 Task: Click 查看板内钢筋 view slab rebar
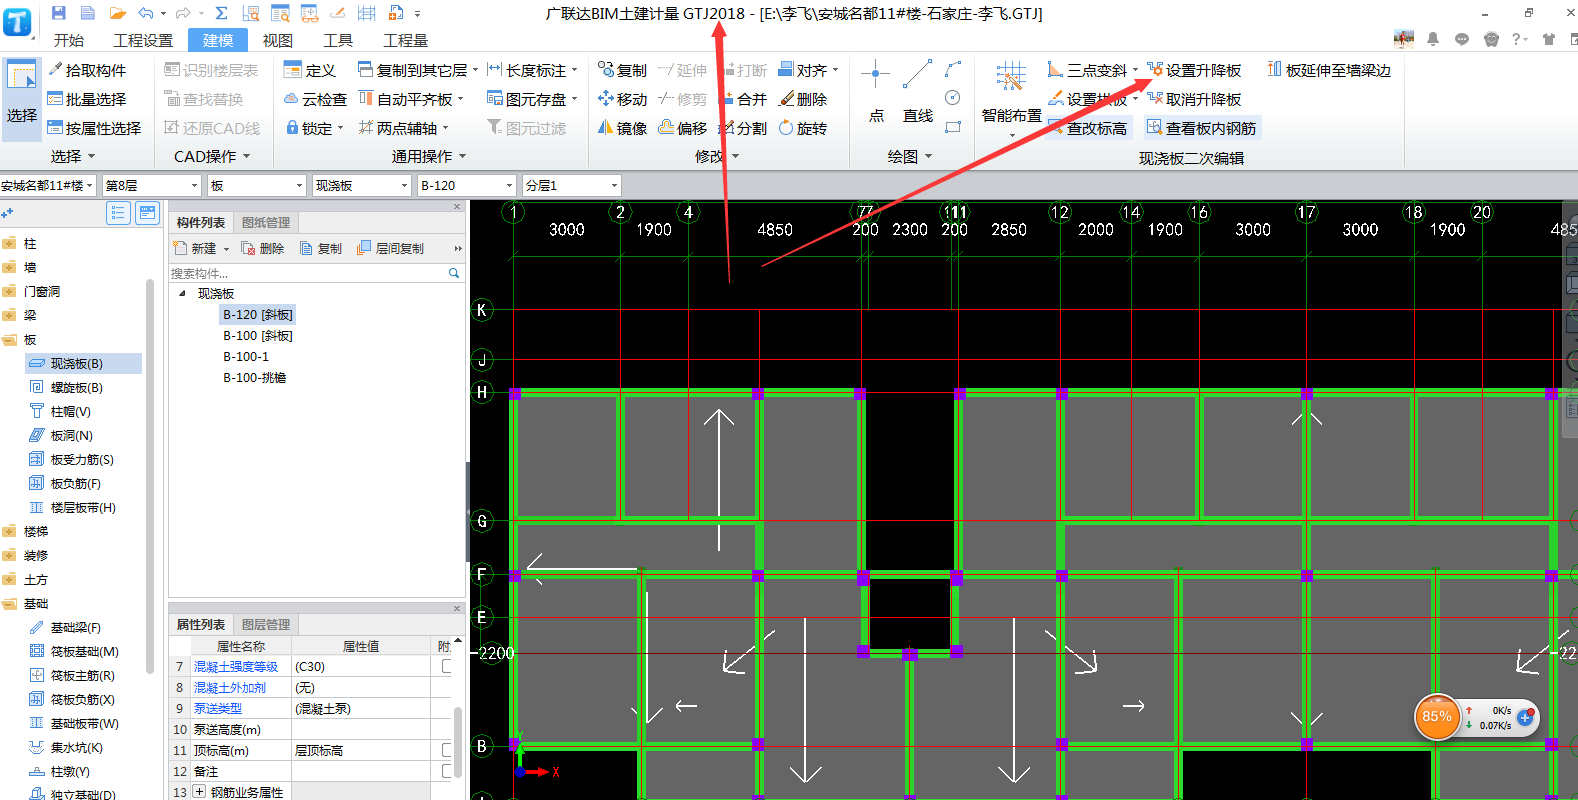(1202, 128)
